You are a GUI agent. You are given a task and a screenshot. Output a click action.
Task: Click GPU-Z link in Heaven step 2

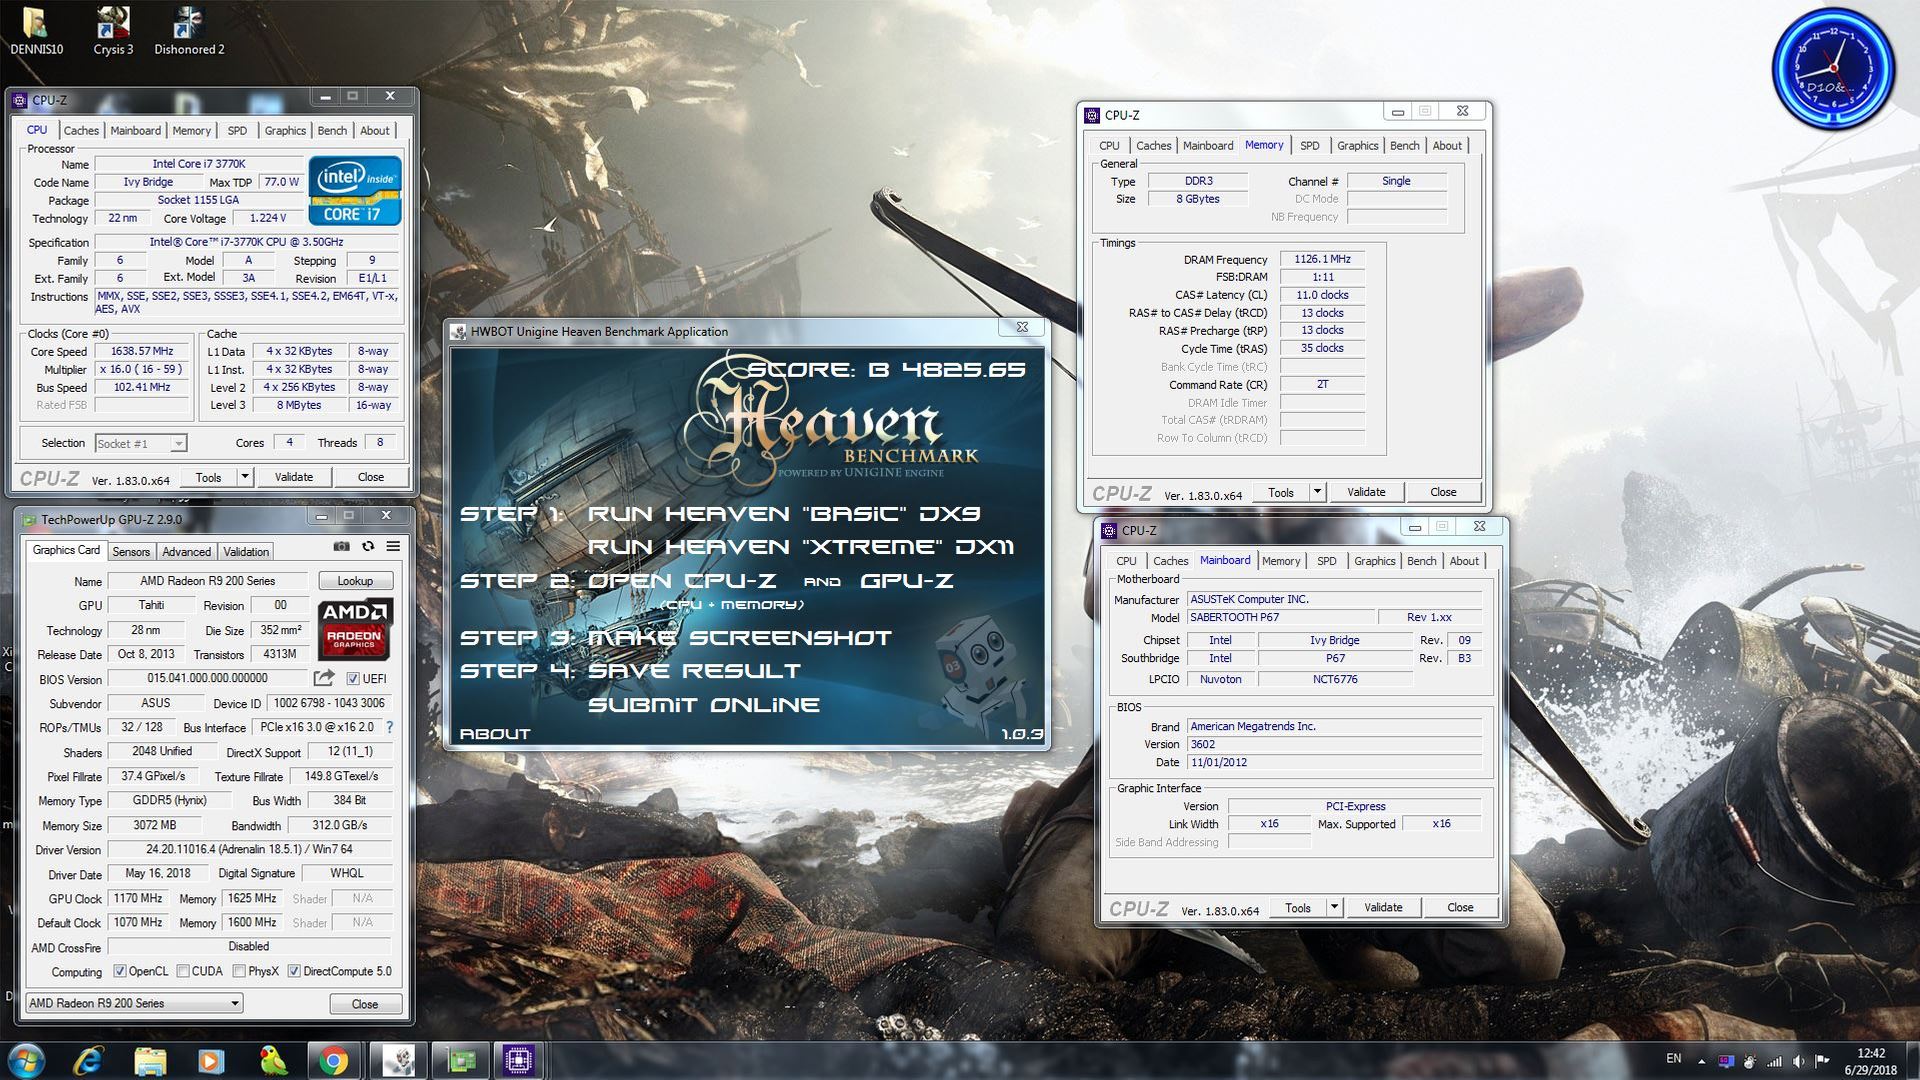click(906, 581)
